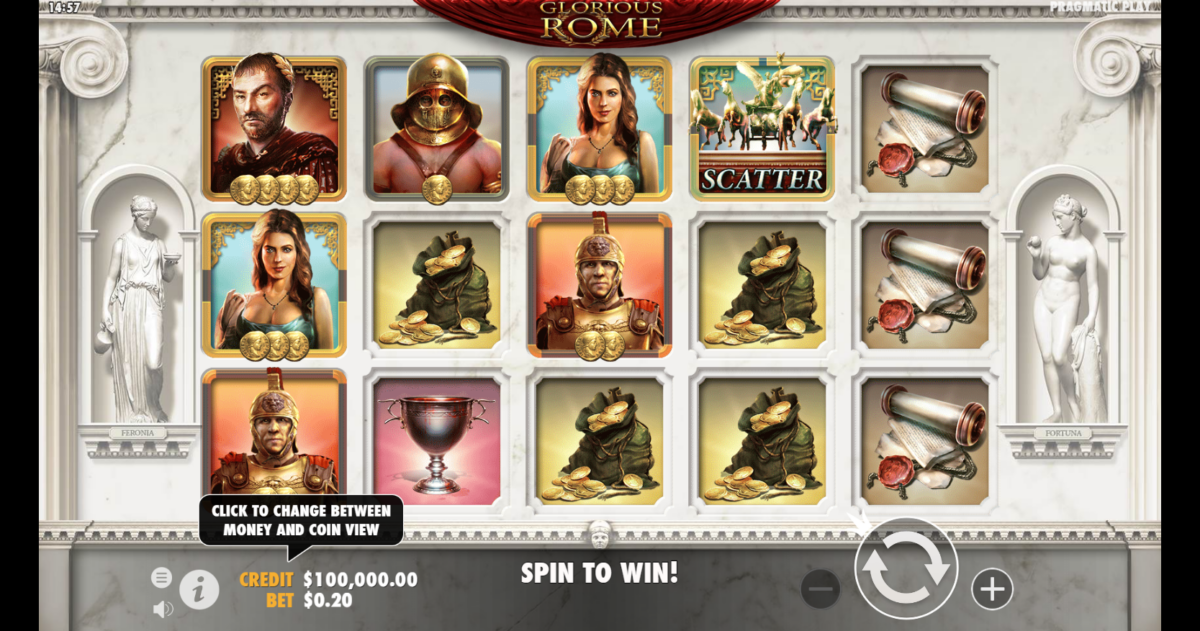Click the money and coin view tooltip
This screenshot has width=1200, height=631.
pyautogui.click(x=301, y=521)
